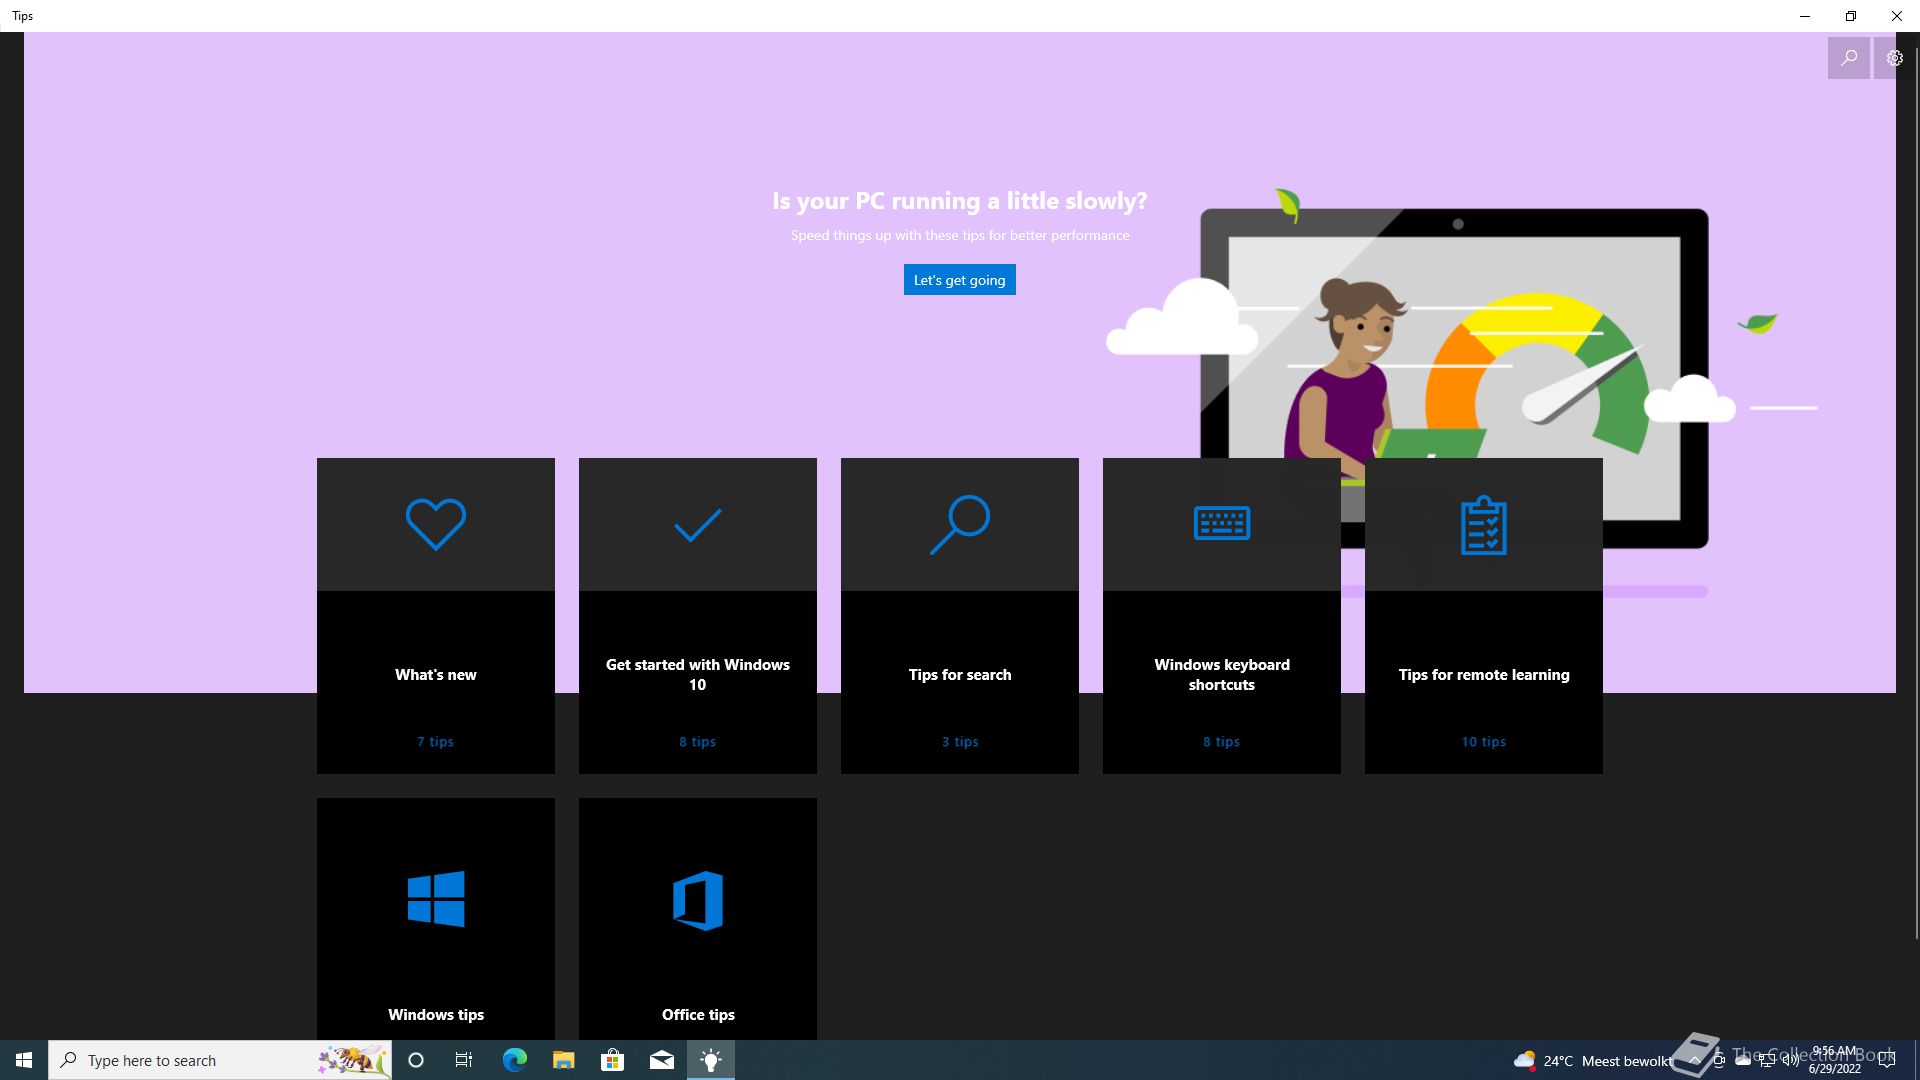The width and height of the screenshot is (1920, 1080).
Task: Click the taskbar search input field
Action: (200, 1060)
